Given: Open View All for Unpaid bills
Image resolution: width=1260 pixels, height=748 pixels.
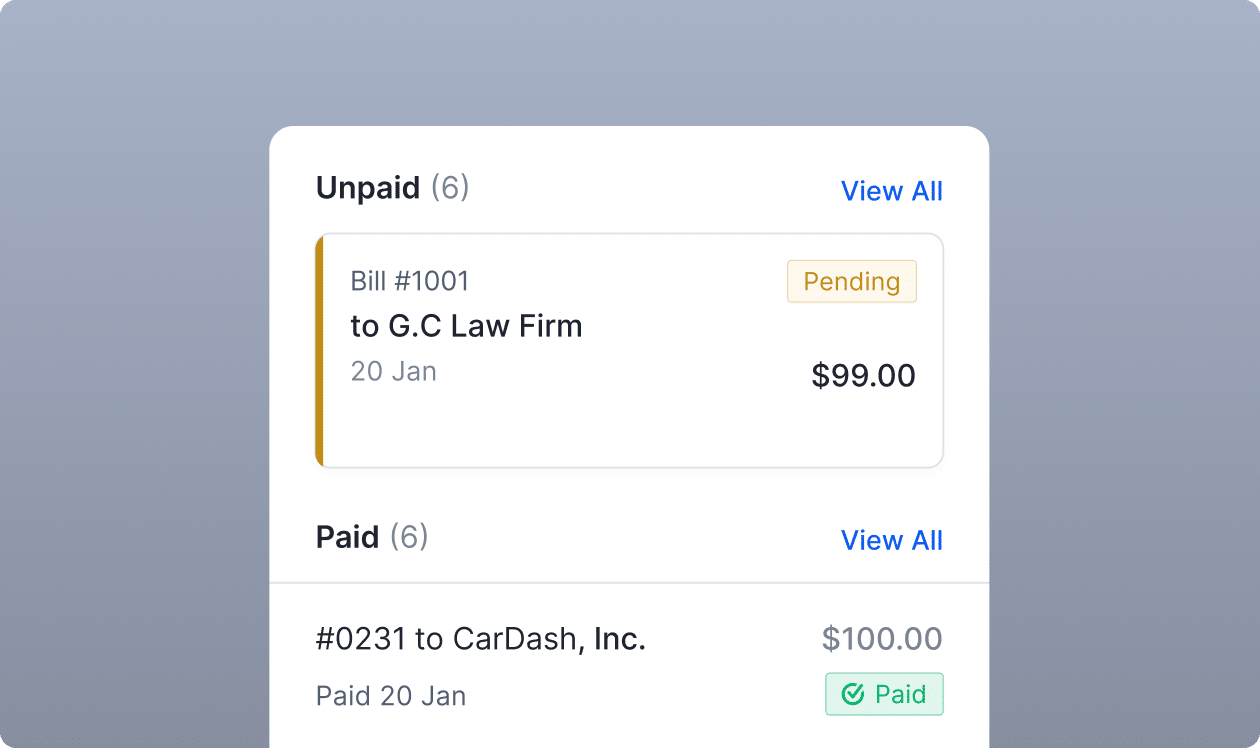Looking at the screenshot, I should (x=891, y=191).
